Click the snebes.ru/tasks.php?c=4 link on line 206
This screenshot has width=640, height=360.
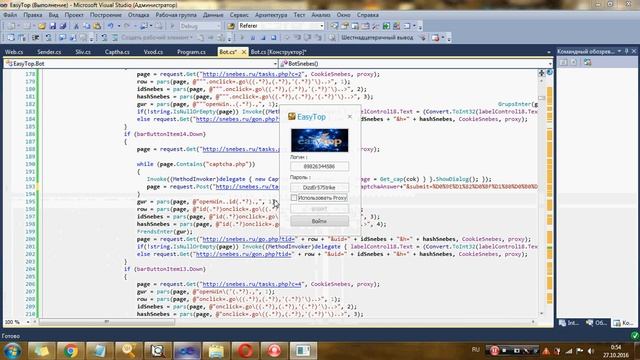coord(252,284)
